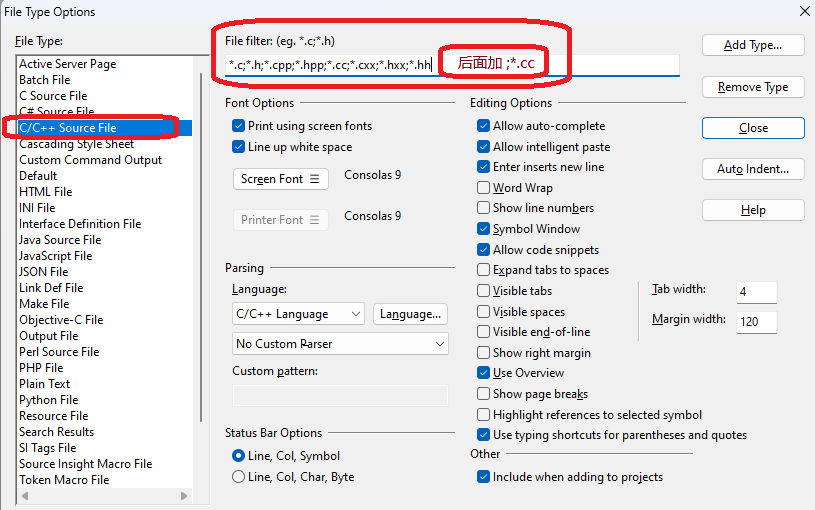Select Line, Col, Char, Byte radio option
This screenshot has width=815, height=510.
tap(239, 477)
